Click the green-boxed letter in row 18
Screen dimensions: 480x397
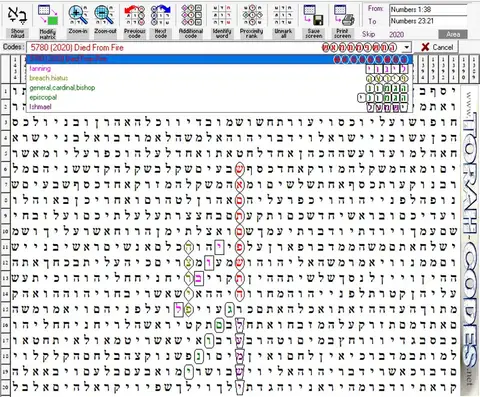point(199,356)
